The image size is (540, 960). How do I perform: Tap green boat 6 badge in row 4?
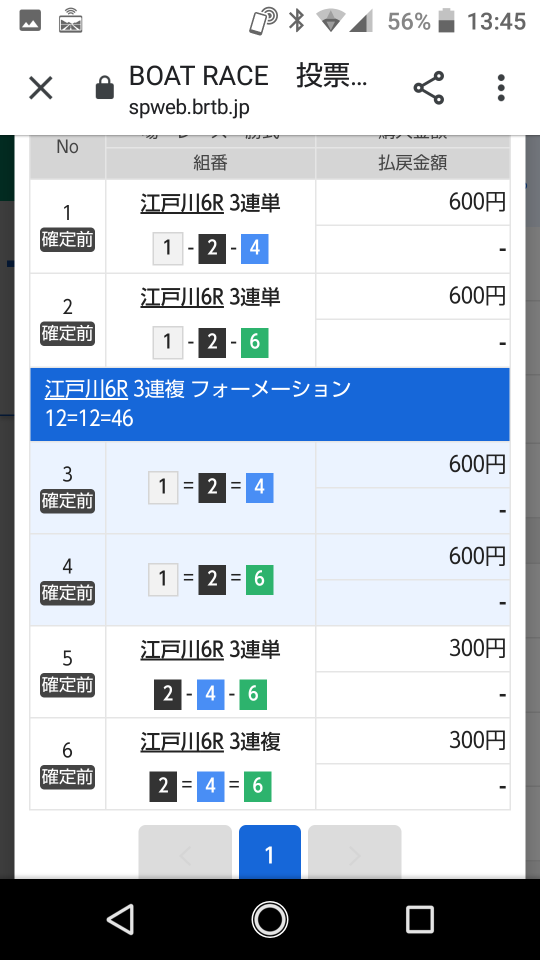click(x=259, y=579)
